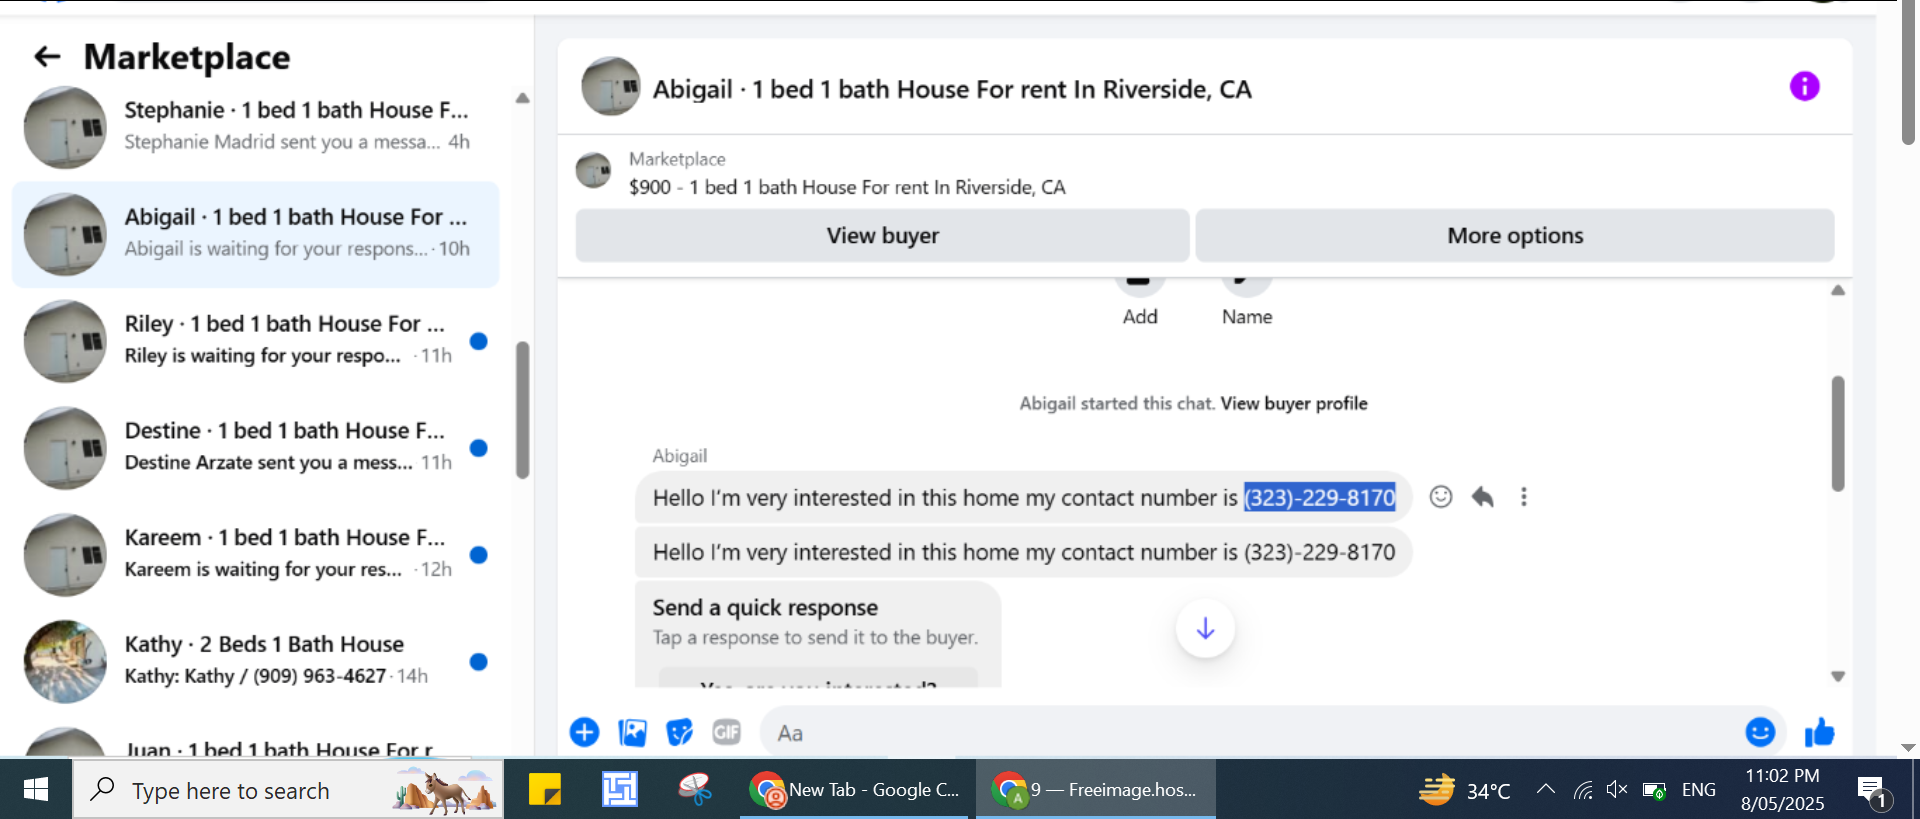Open the $900 listing thumbnail under Marketplace
This screenshot has width=1920, height=819.
(x=593, y=170)
